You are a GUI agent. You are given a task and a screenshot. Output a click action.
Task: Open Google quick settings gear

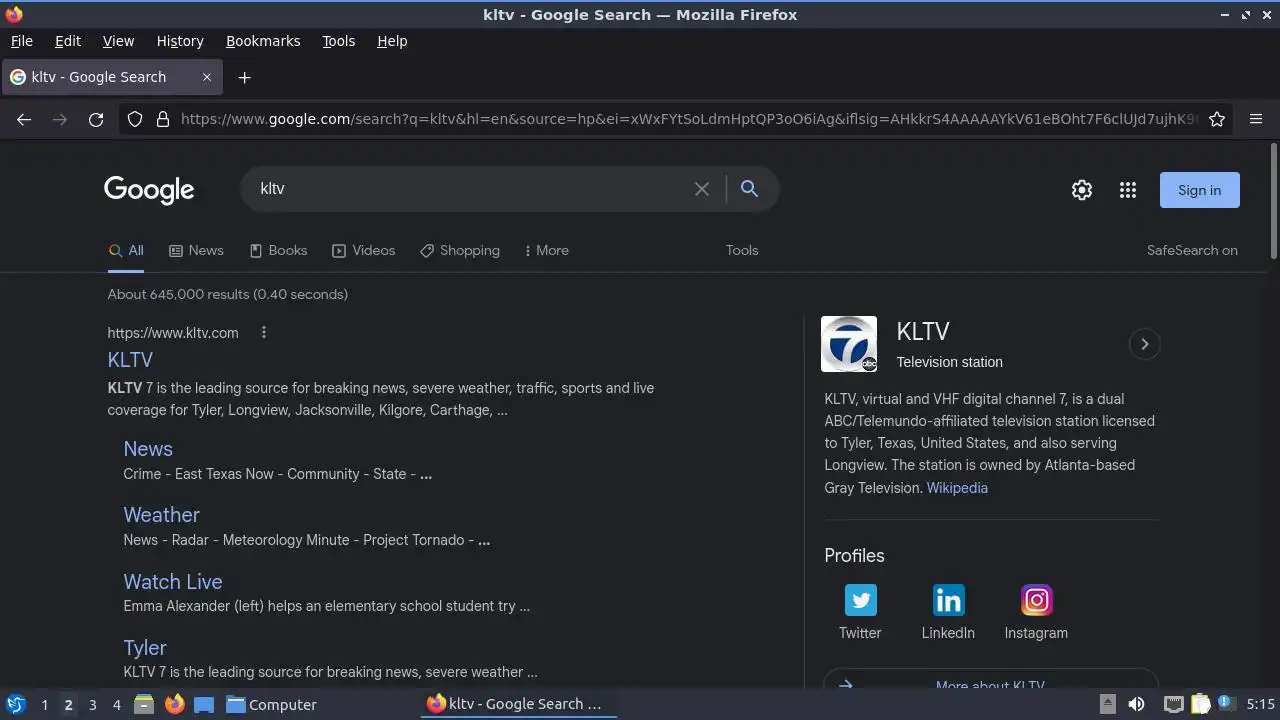1082,190
